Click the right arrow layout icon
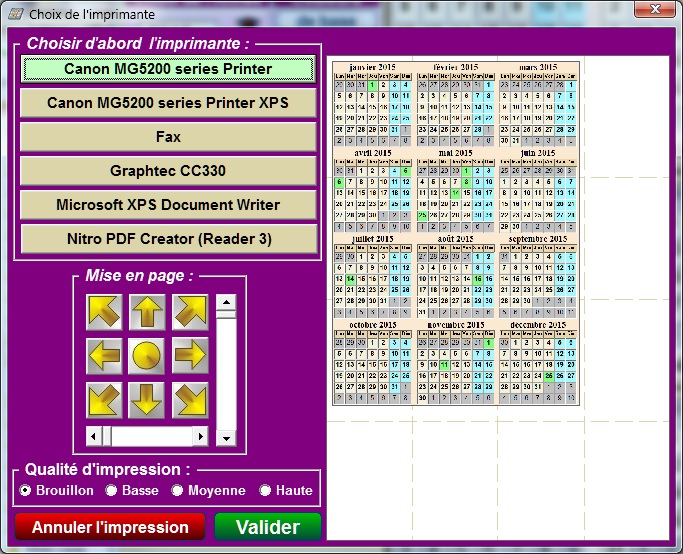Image resolution: width=683 pixels, height=554 pixels. tap(190, 356)
